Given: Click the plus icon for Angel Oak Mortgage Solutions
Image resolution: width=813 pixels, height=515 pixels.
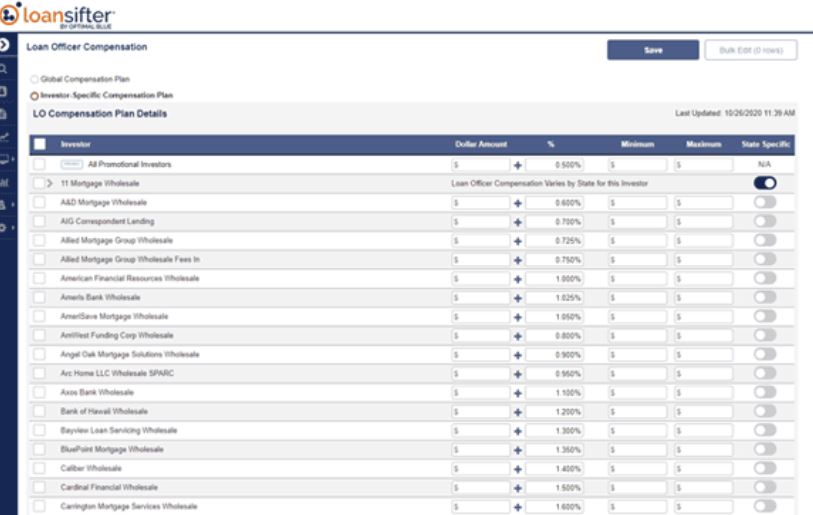Looking at the screenshot, I should coord(517,355).
